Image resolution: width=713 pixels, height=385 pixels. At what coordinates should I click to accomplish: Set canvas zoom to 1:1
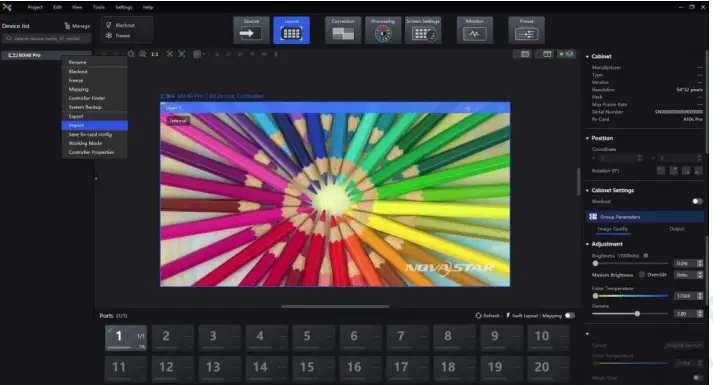(x=155, y=54)
